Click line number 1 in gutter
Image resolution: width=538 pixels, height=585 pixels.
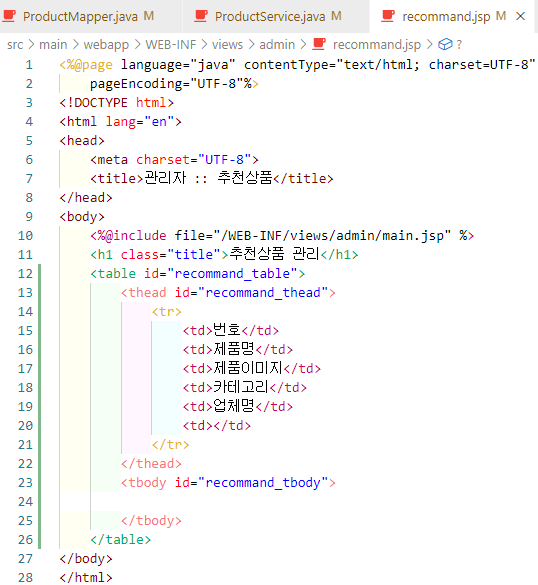coord(29,65)
